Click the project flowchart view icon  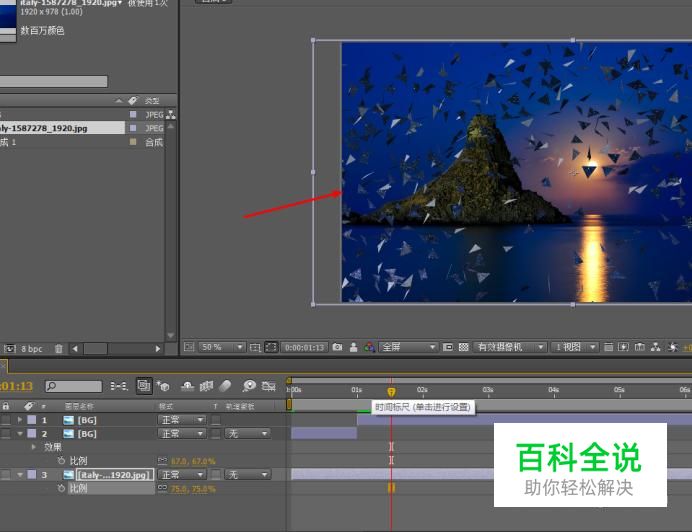[171, 115]
